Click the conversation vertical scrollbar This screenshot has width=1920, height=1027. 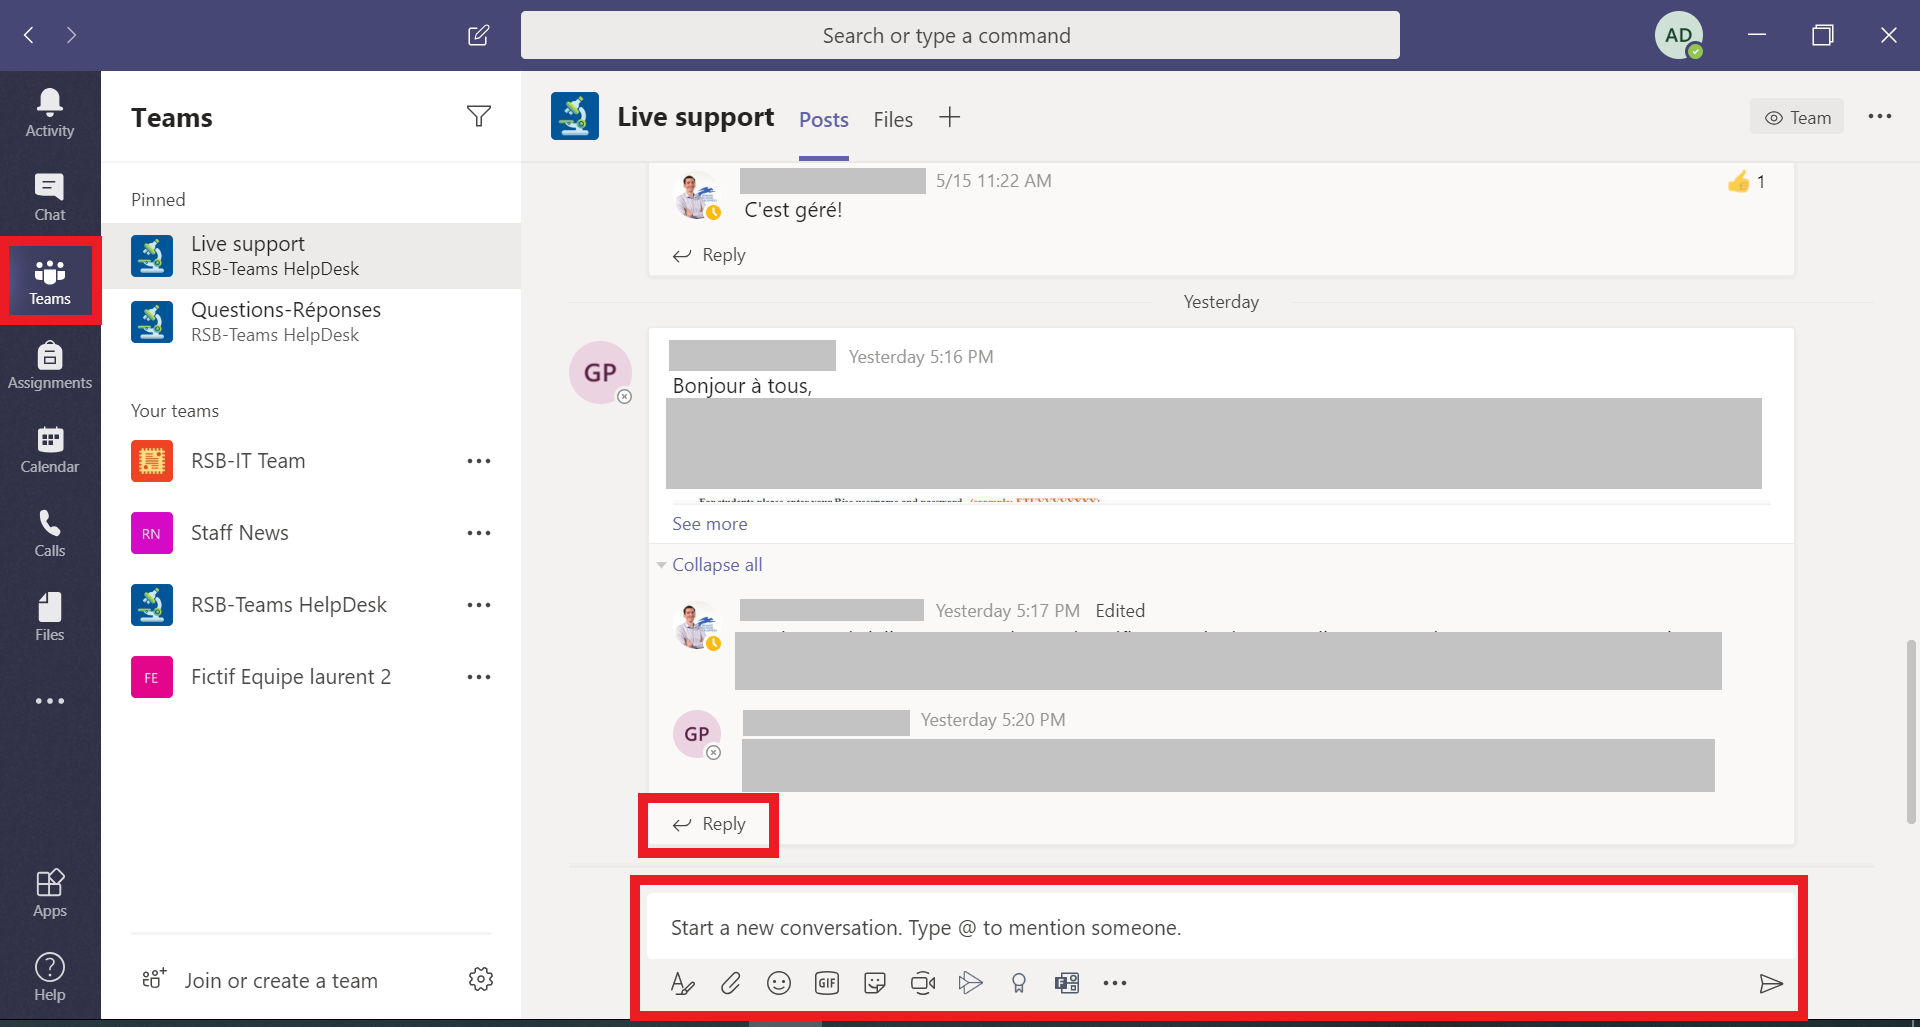coord(1911,731)
